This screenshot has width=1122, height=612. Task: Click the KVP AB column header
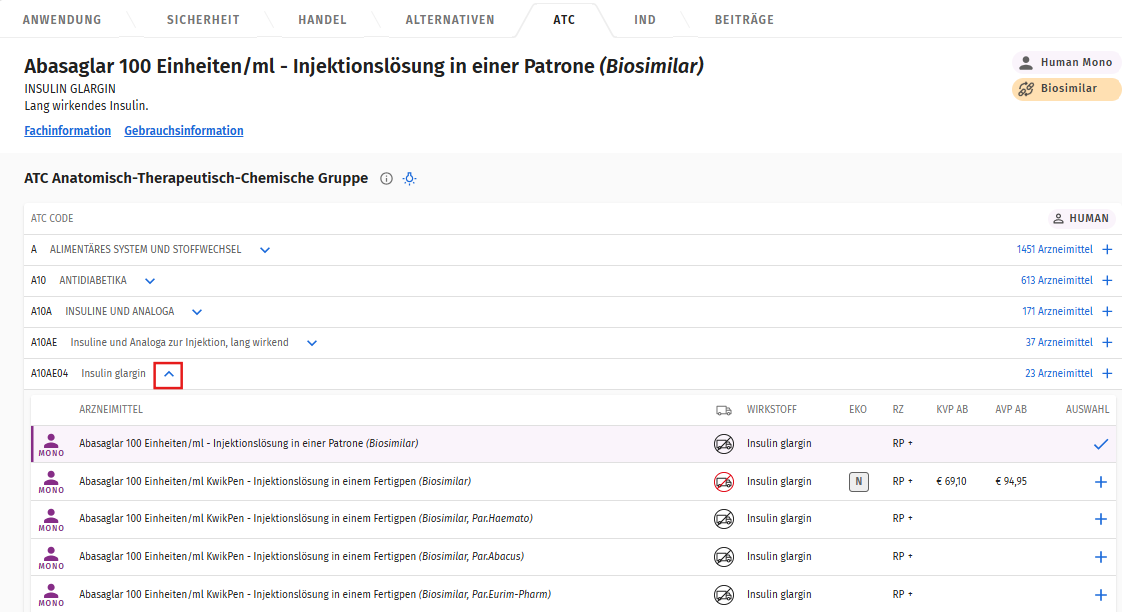tap(952, 409)
